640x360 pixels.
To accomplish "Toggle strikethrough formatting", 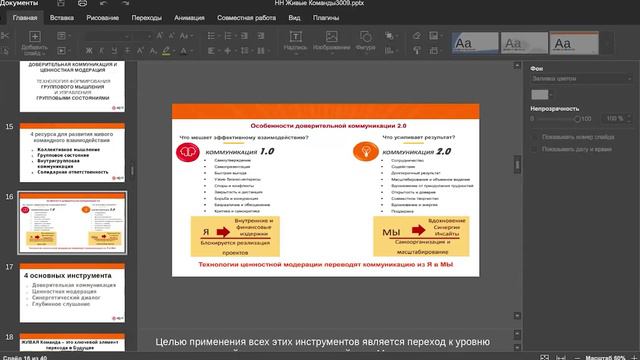I will click(127, 51).
